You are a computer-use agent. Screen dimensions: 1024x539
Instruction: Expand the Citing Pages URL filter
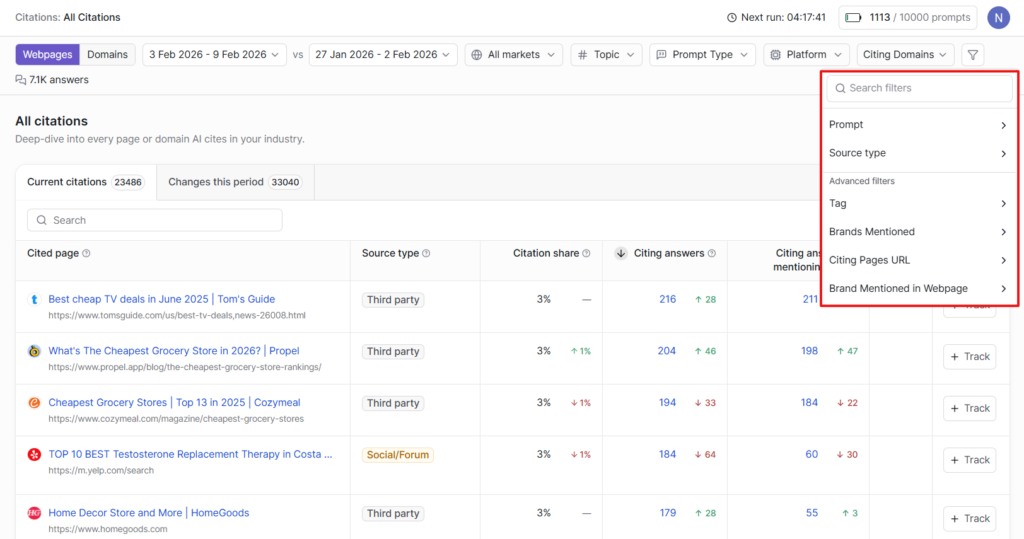(918, 260)
